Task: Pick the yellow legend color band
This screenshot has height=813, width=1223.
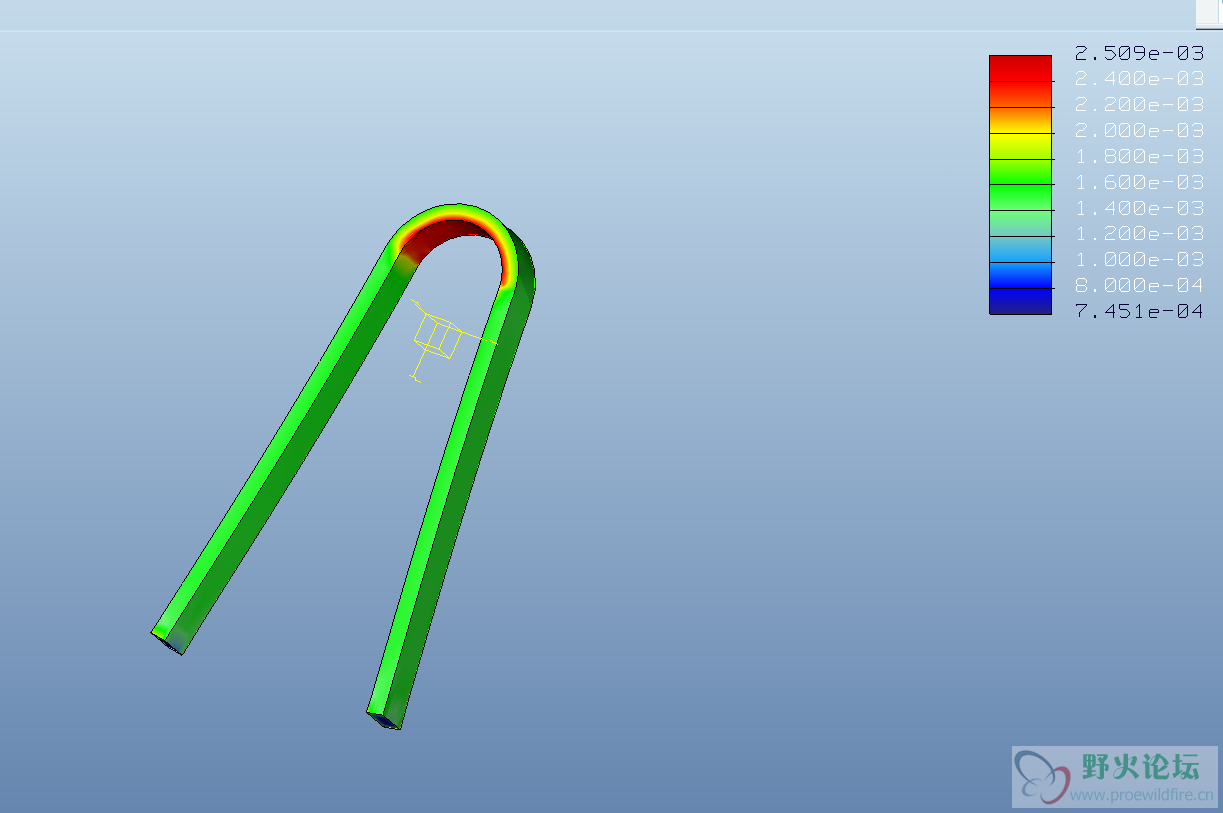Action: coord(1020,146)
